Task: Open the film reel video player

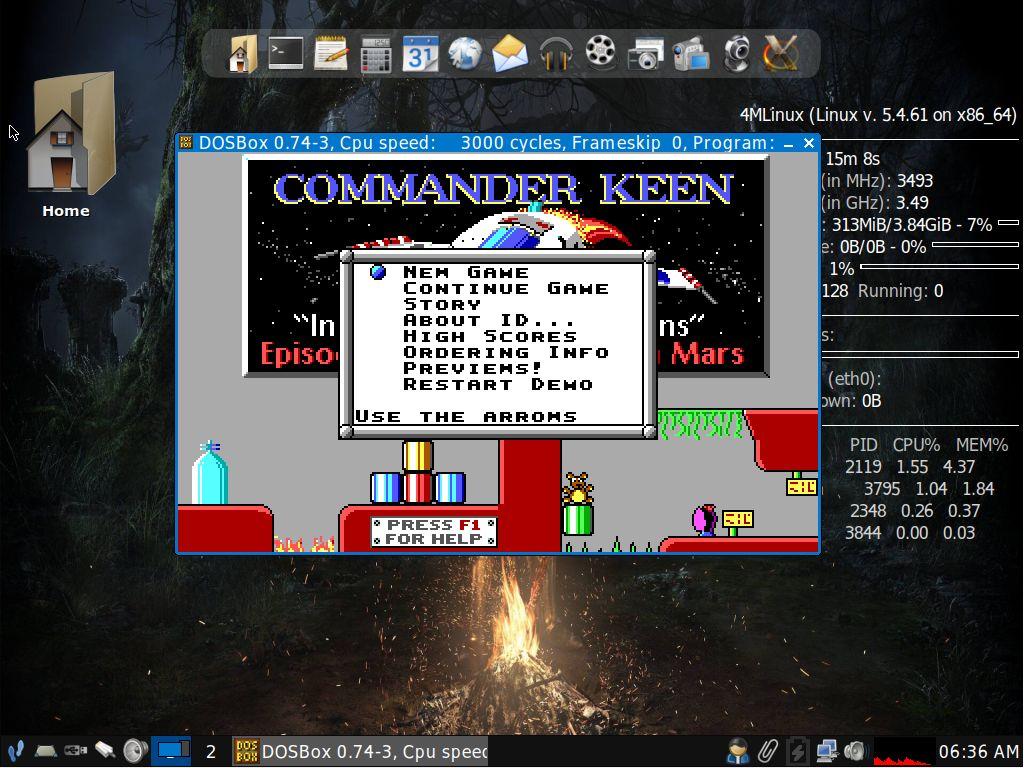Action: point(600,53)
